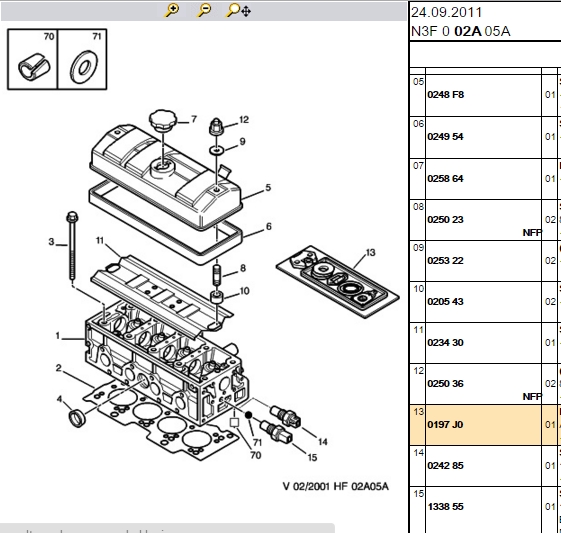Select part number 0234 30
Image resolution: width=561 pixels, height=533 pixels.
[445, 343]
